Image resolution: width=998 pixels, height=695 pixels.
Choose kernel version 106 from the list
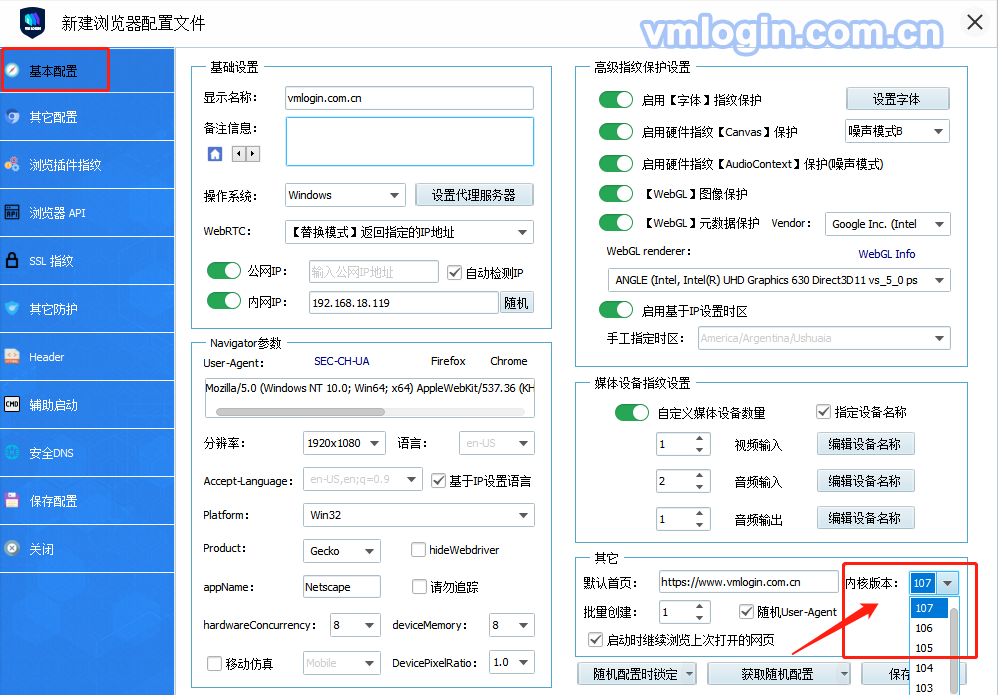pyautogui.click(x=929, y=628)
